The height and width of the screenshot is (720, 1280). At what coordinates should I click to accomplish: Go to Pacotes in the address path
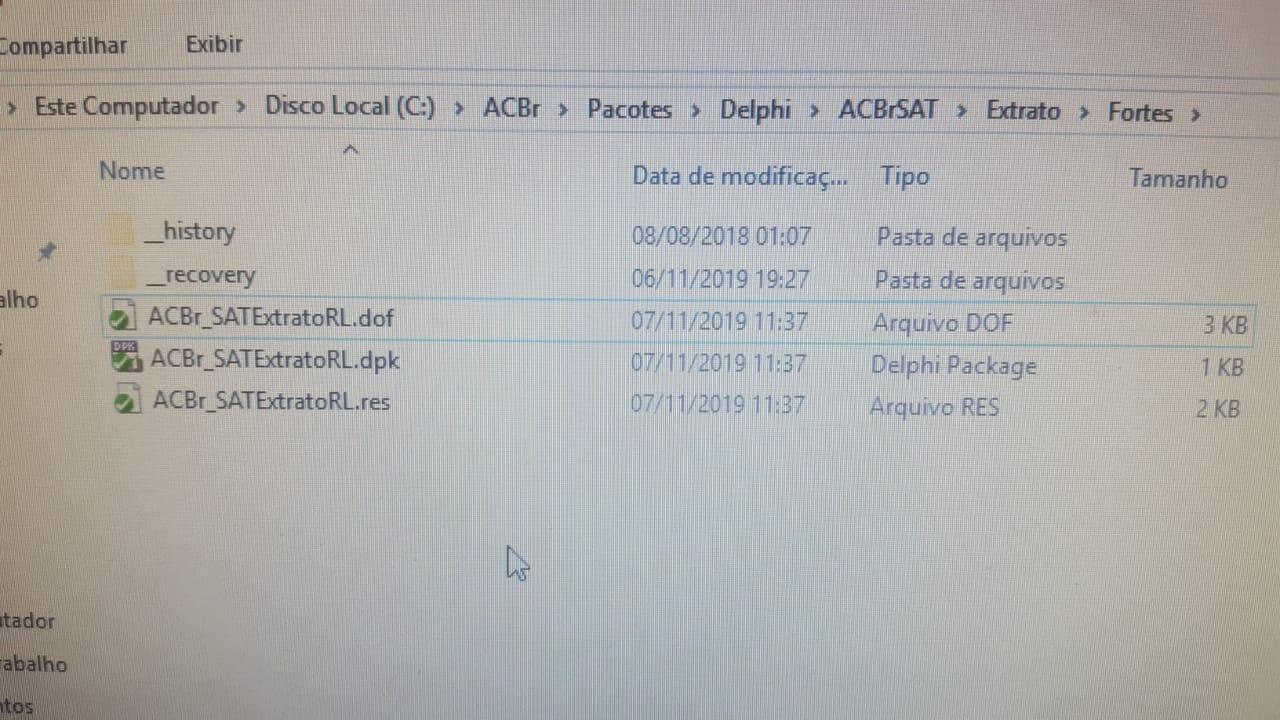pyautogui.click(x=629, y=109)
